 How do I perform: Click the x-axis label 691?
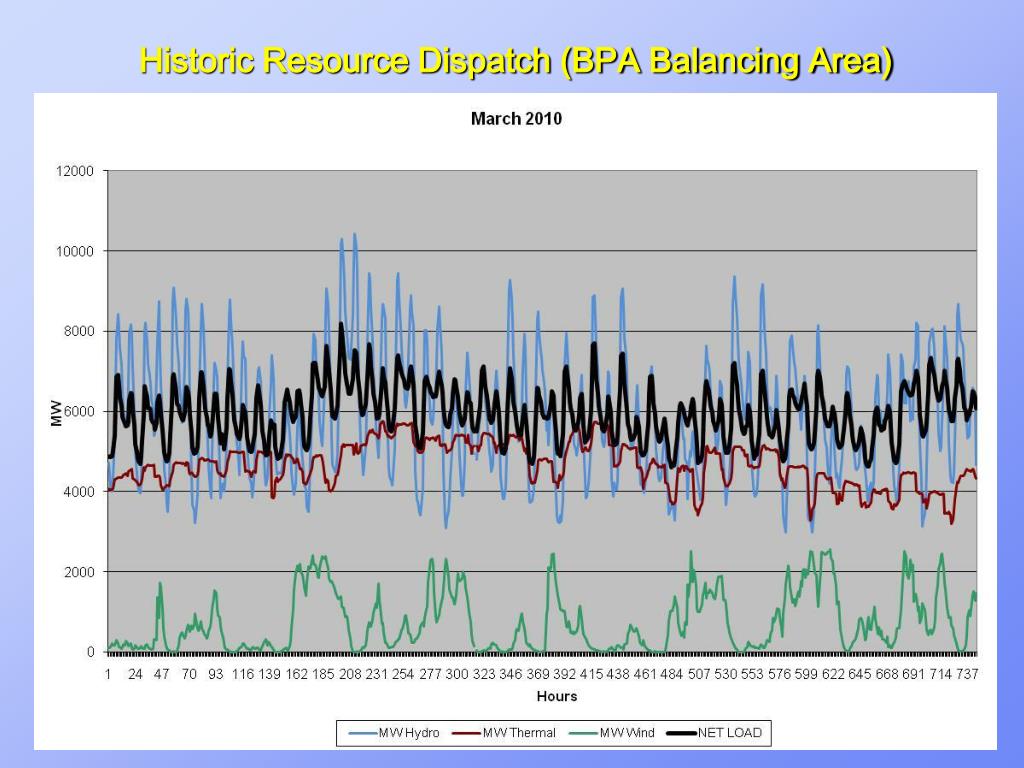pyautogui.click(x=914, y=674)
